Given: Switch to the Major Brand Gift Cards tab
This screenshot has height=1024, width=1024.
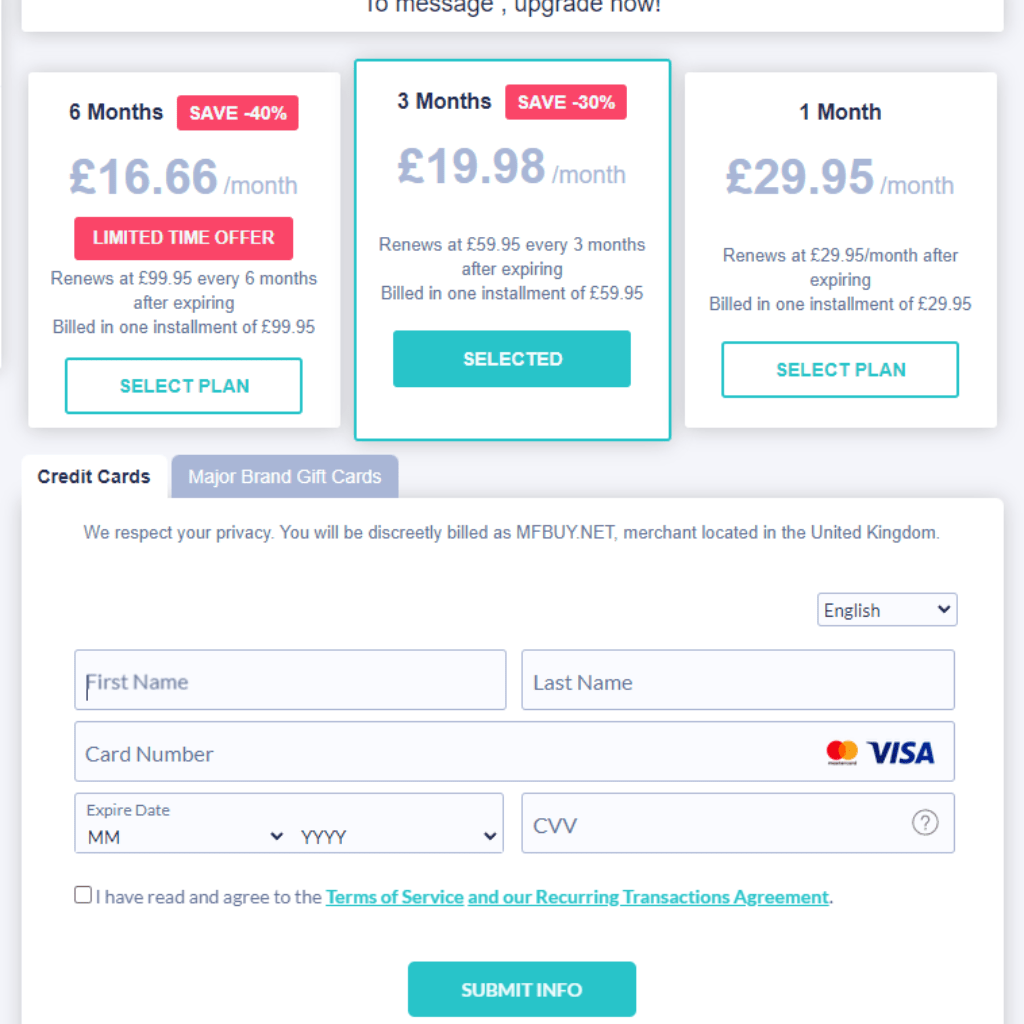Looking at the screenshot, I should 285,477.
